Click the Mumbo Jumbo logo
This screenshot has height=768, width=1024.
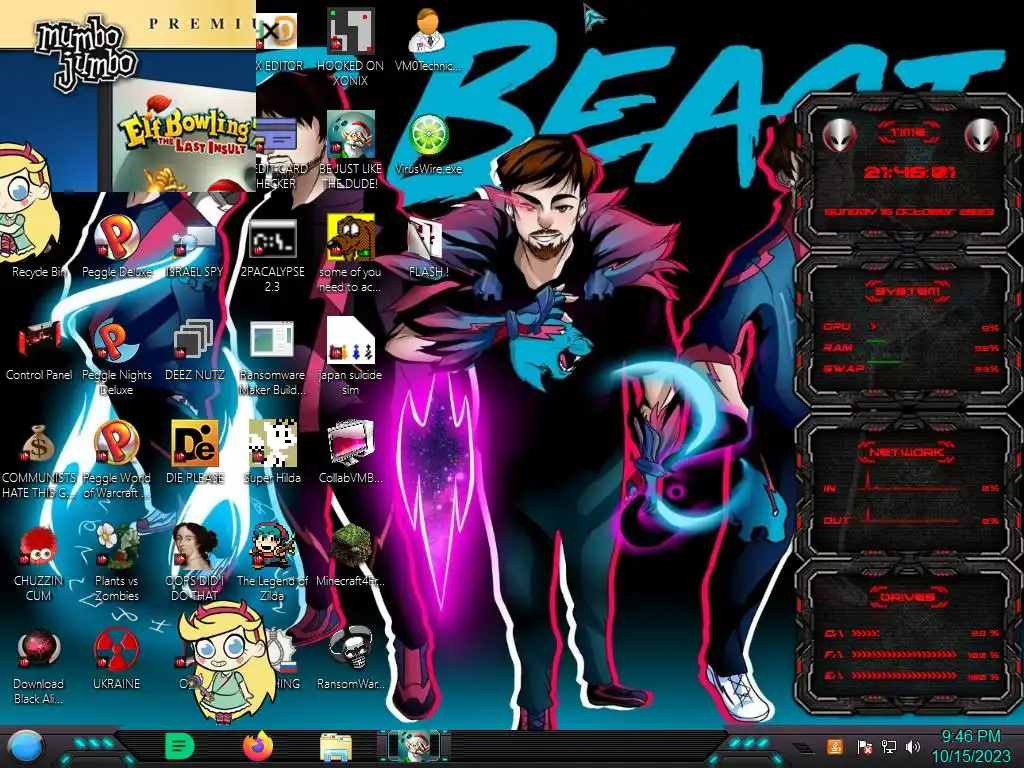[x=86, y=54]
